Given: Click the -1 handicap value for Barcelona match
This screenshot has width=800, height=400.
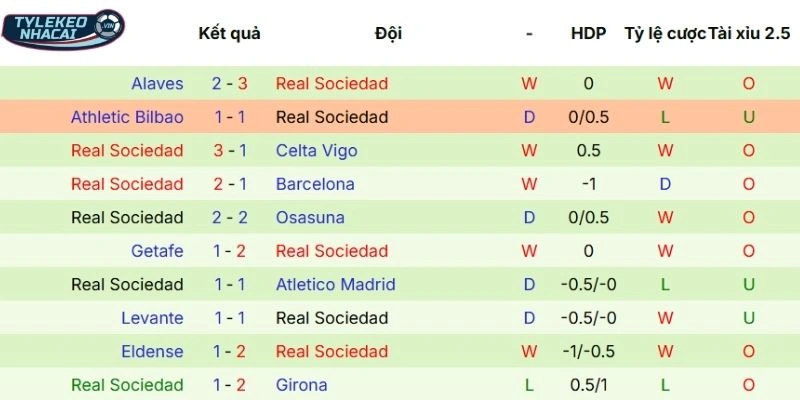Looking at the screenshot, I should click(588, 184).
